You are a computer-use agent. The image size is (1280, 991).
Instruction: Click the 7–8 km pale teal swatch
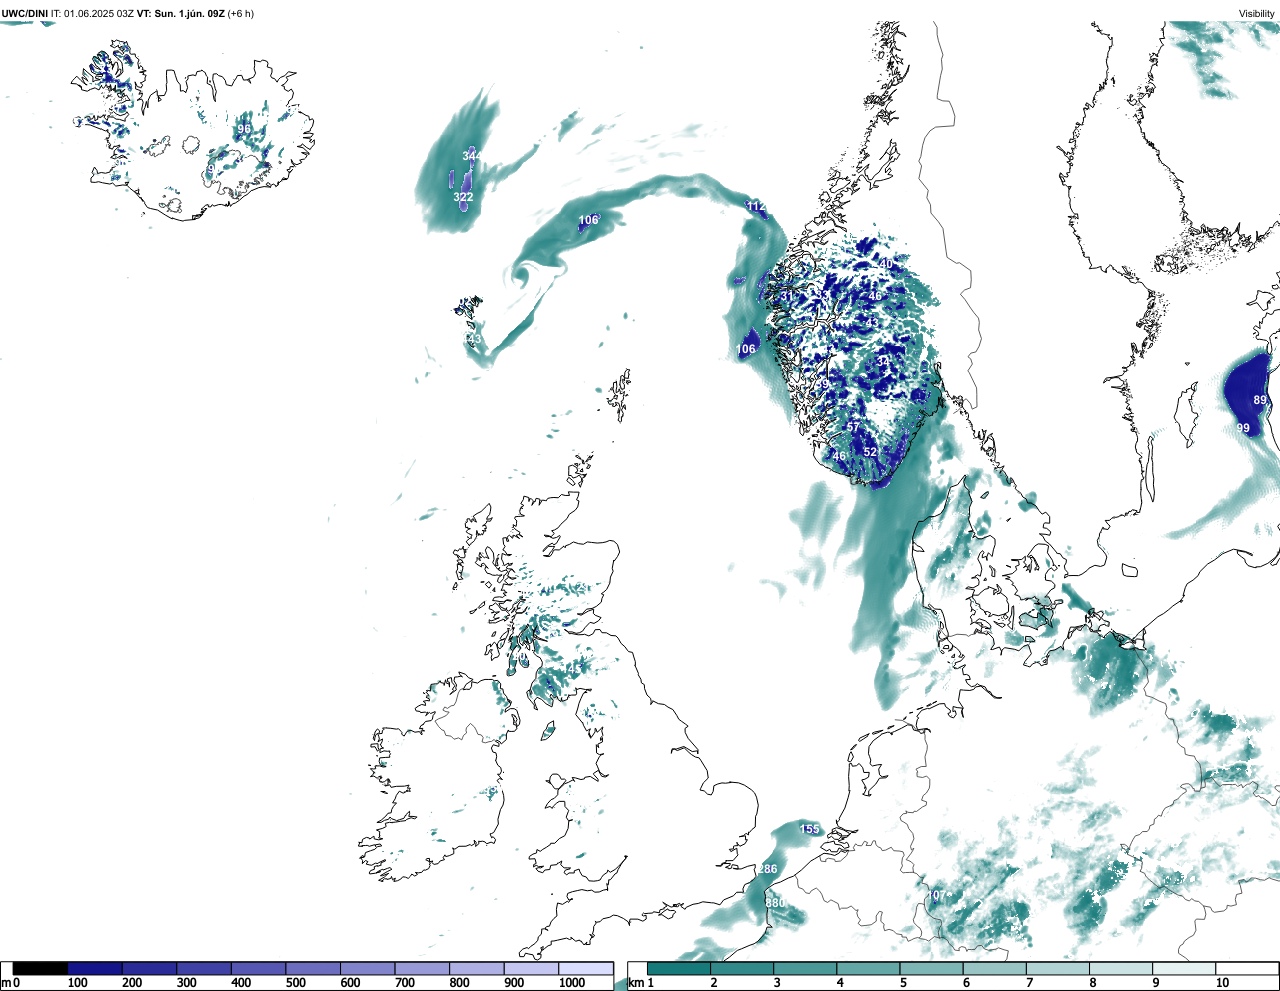tap(1057, 969)
